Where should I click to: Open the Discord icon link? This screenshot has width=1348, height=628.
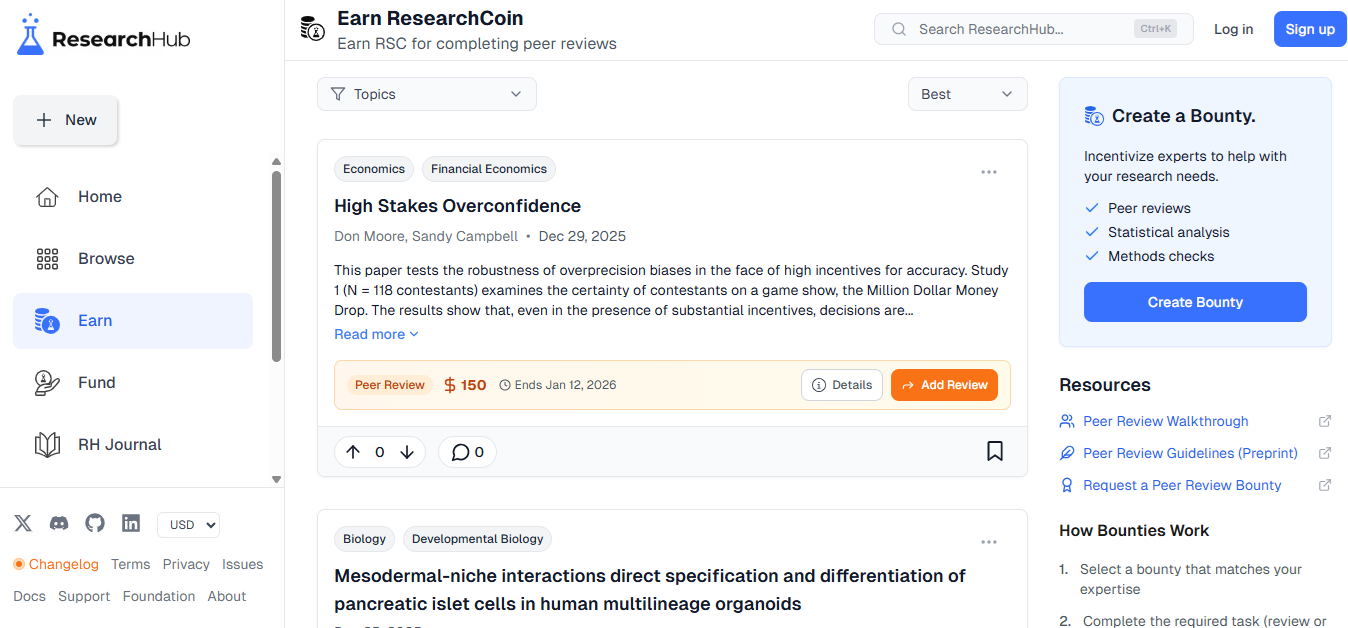tap(59, 523)
